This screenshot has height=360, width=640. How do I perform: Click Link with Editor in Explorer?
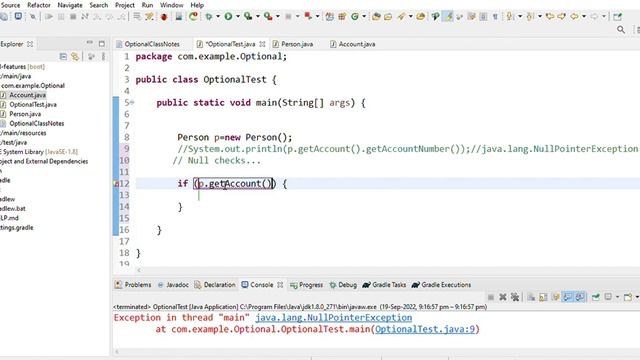pos(75,56)
